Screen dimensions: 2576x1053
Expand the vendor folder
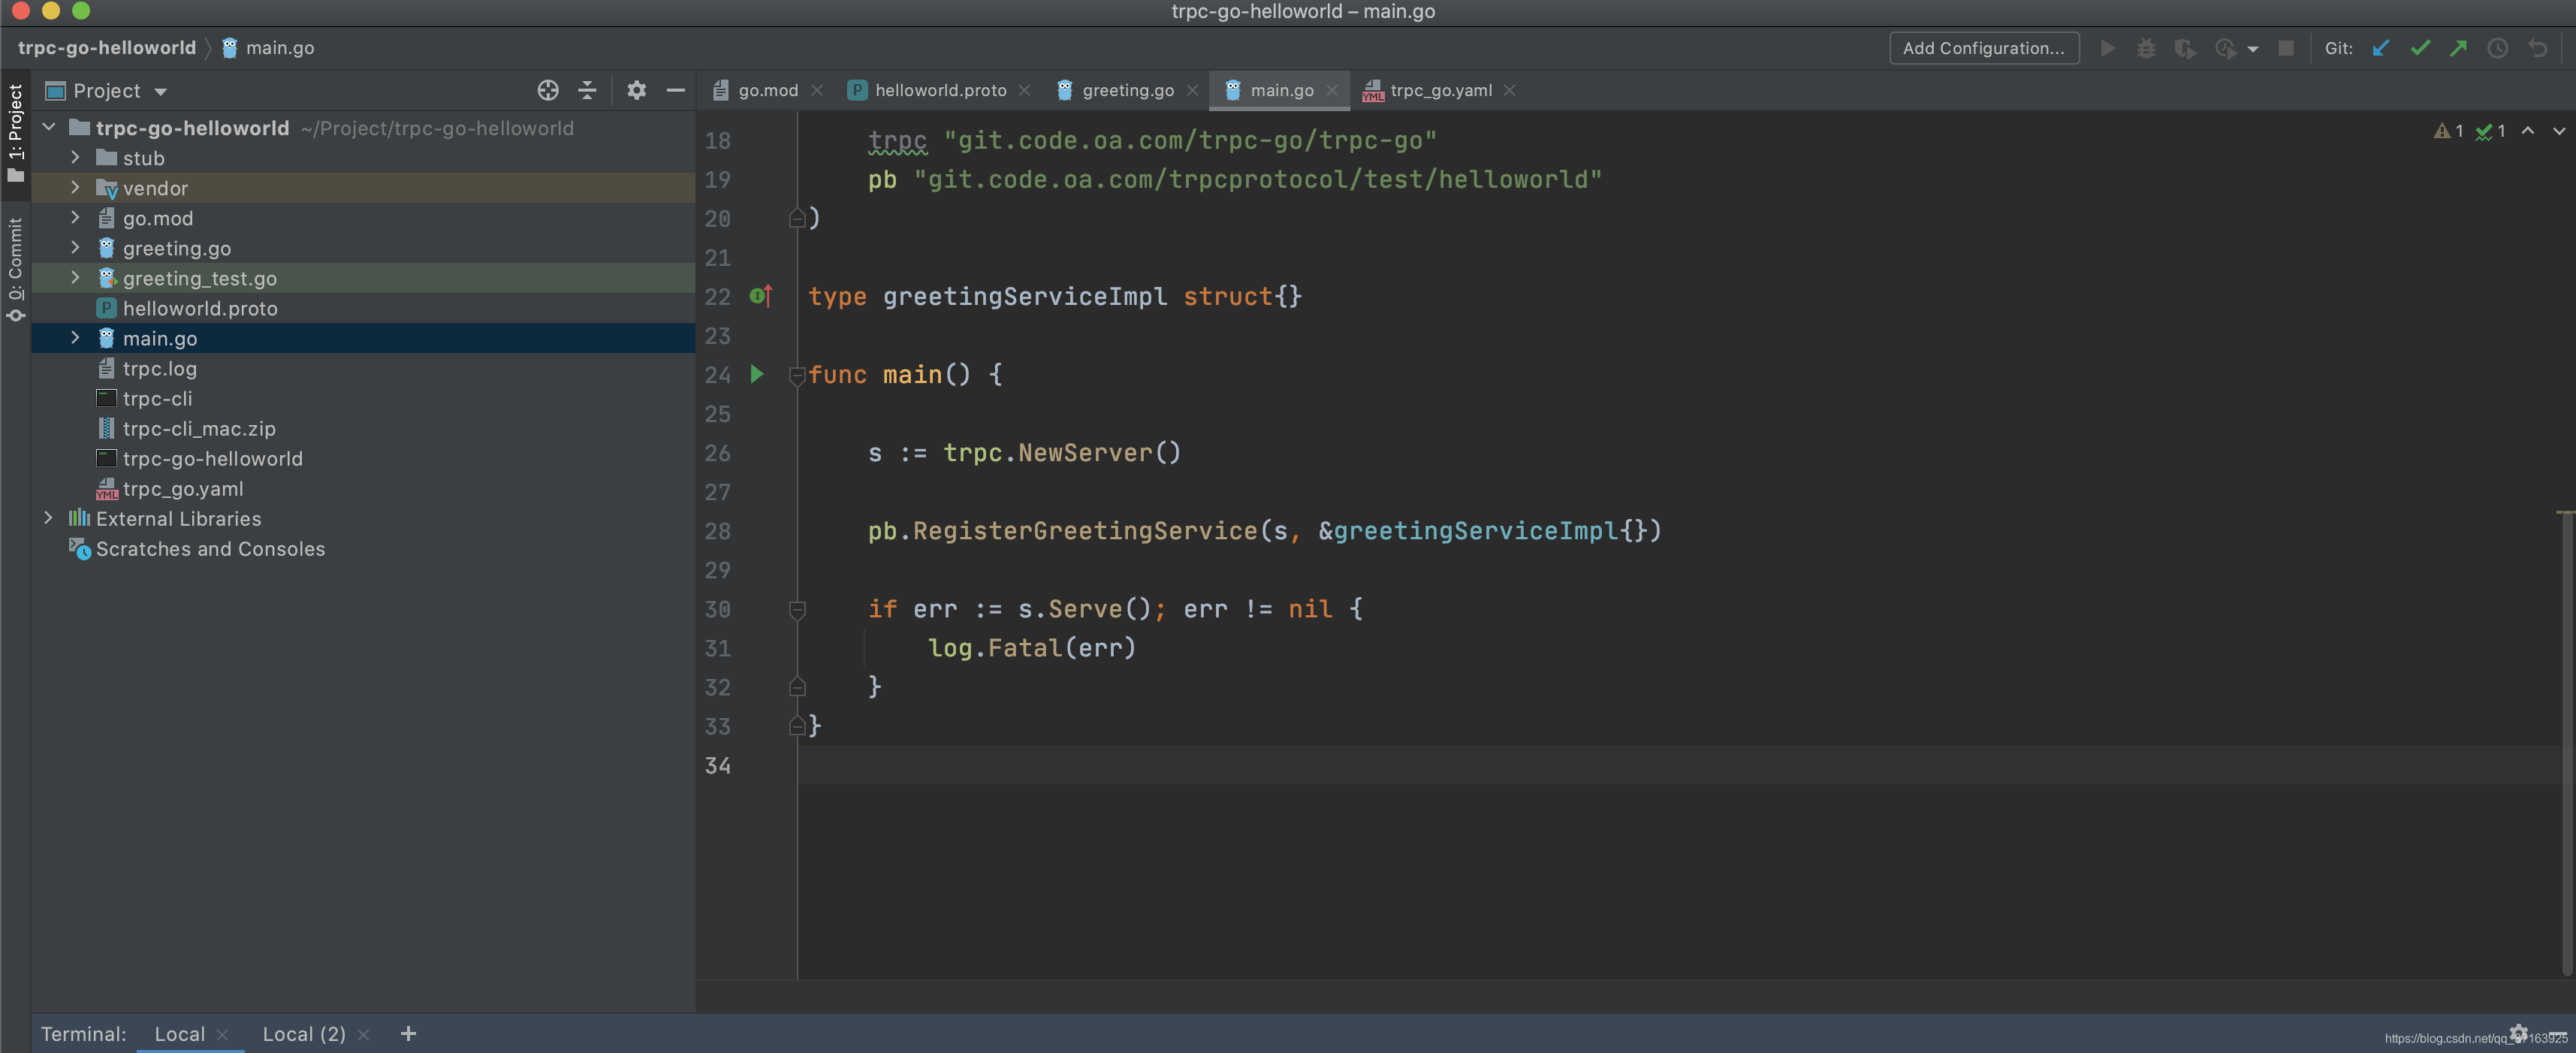point(75,188)
